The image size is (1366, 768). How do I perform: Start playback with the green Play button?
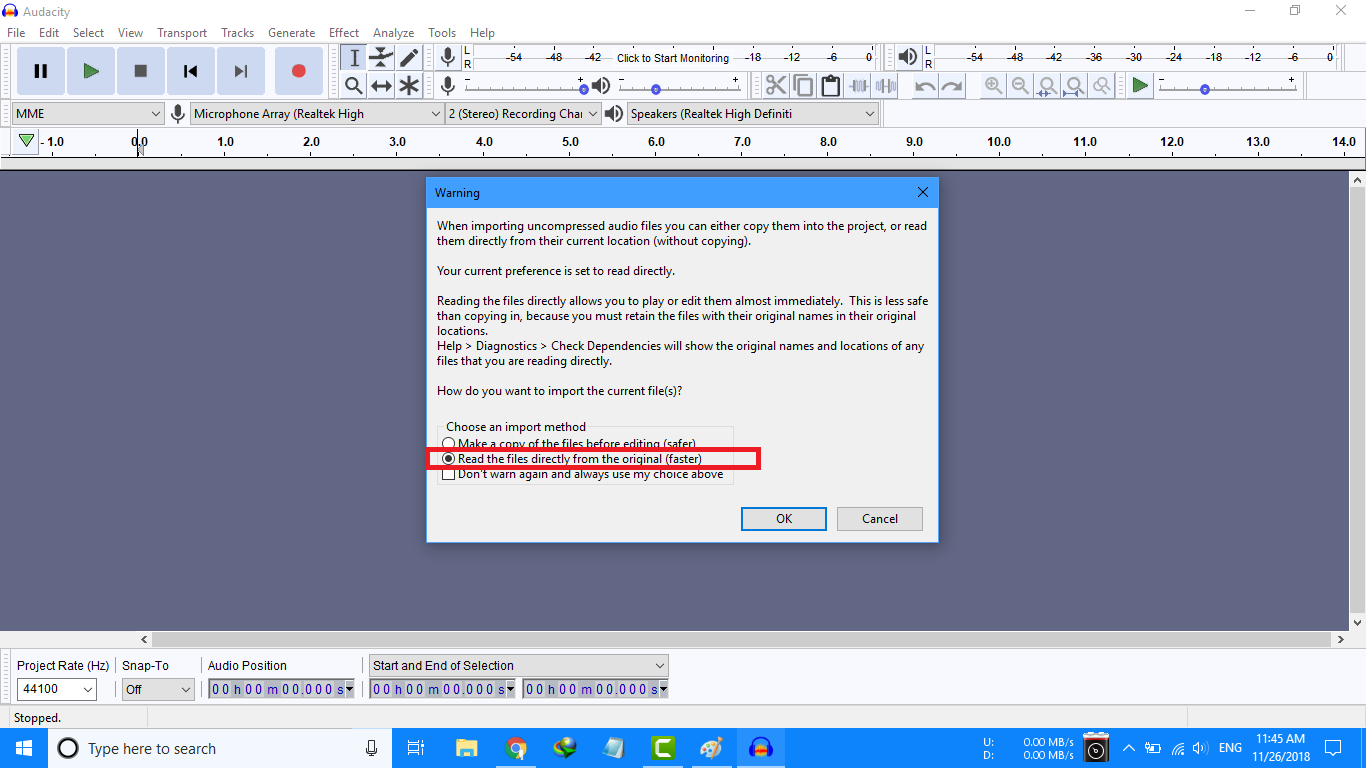click(x=91, y=71)
